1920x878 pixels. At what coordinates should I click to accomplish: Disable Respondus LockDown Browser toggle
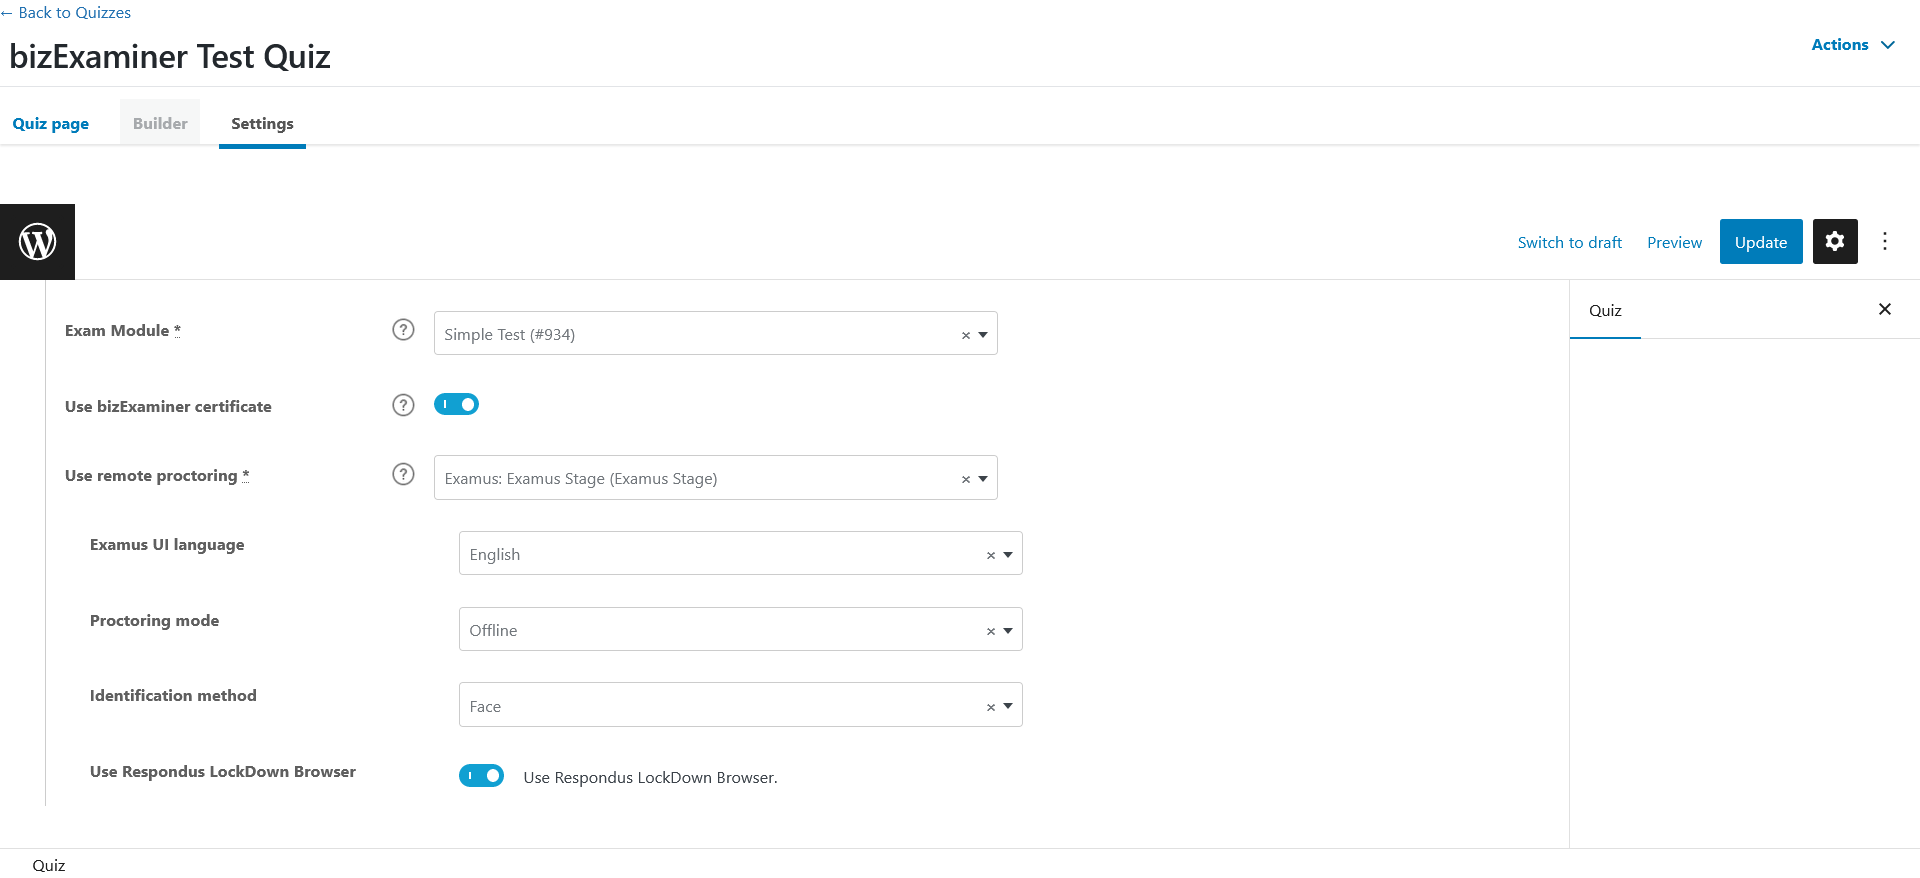(481, 776)
